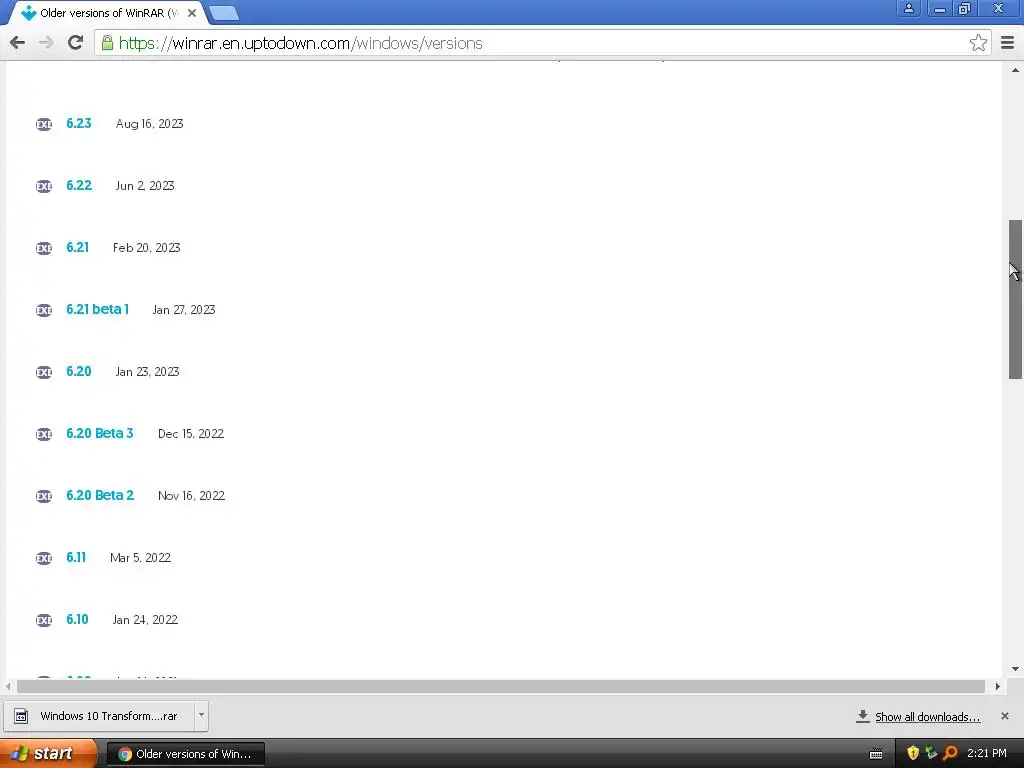Open the 6.20 Beta 3 version link

[99, 434]
